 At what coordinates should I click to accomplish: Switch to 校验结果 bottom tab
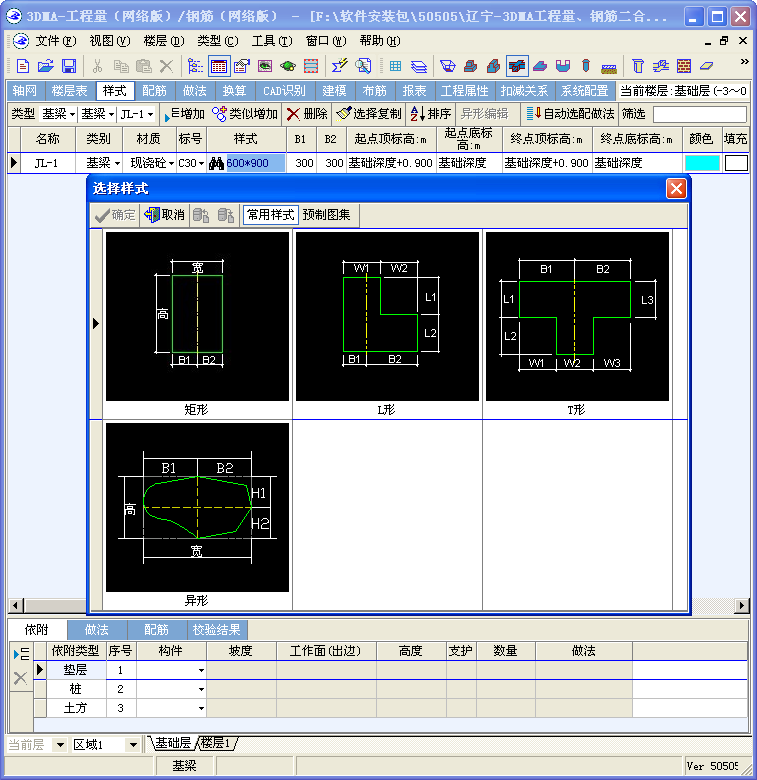pyautogui.click(x=216, y=630)
